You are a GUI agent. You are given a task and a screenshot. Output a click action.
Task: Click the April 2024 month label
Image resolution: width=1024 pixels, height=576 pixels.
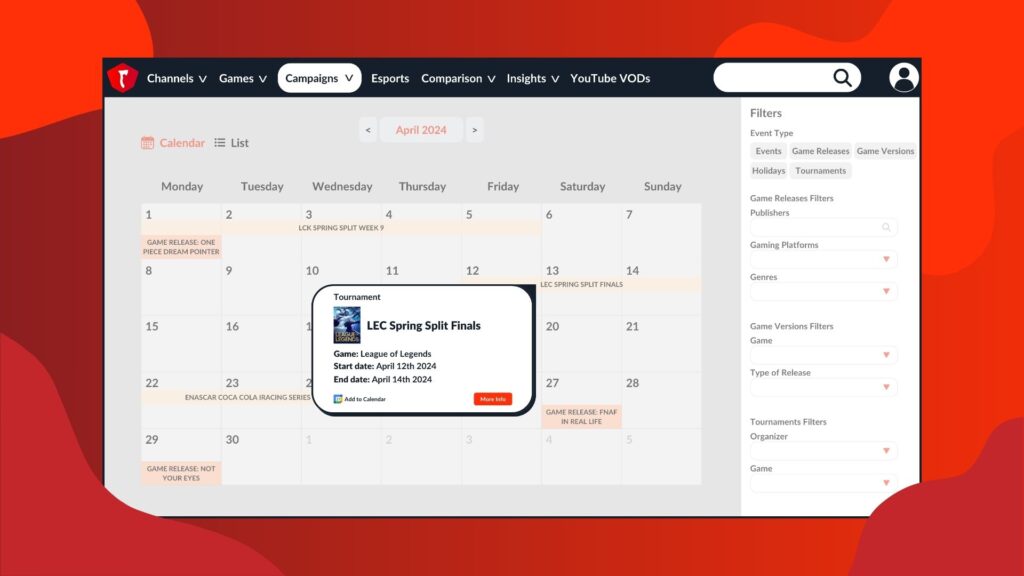(x=421, y=130)
